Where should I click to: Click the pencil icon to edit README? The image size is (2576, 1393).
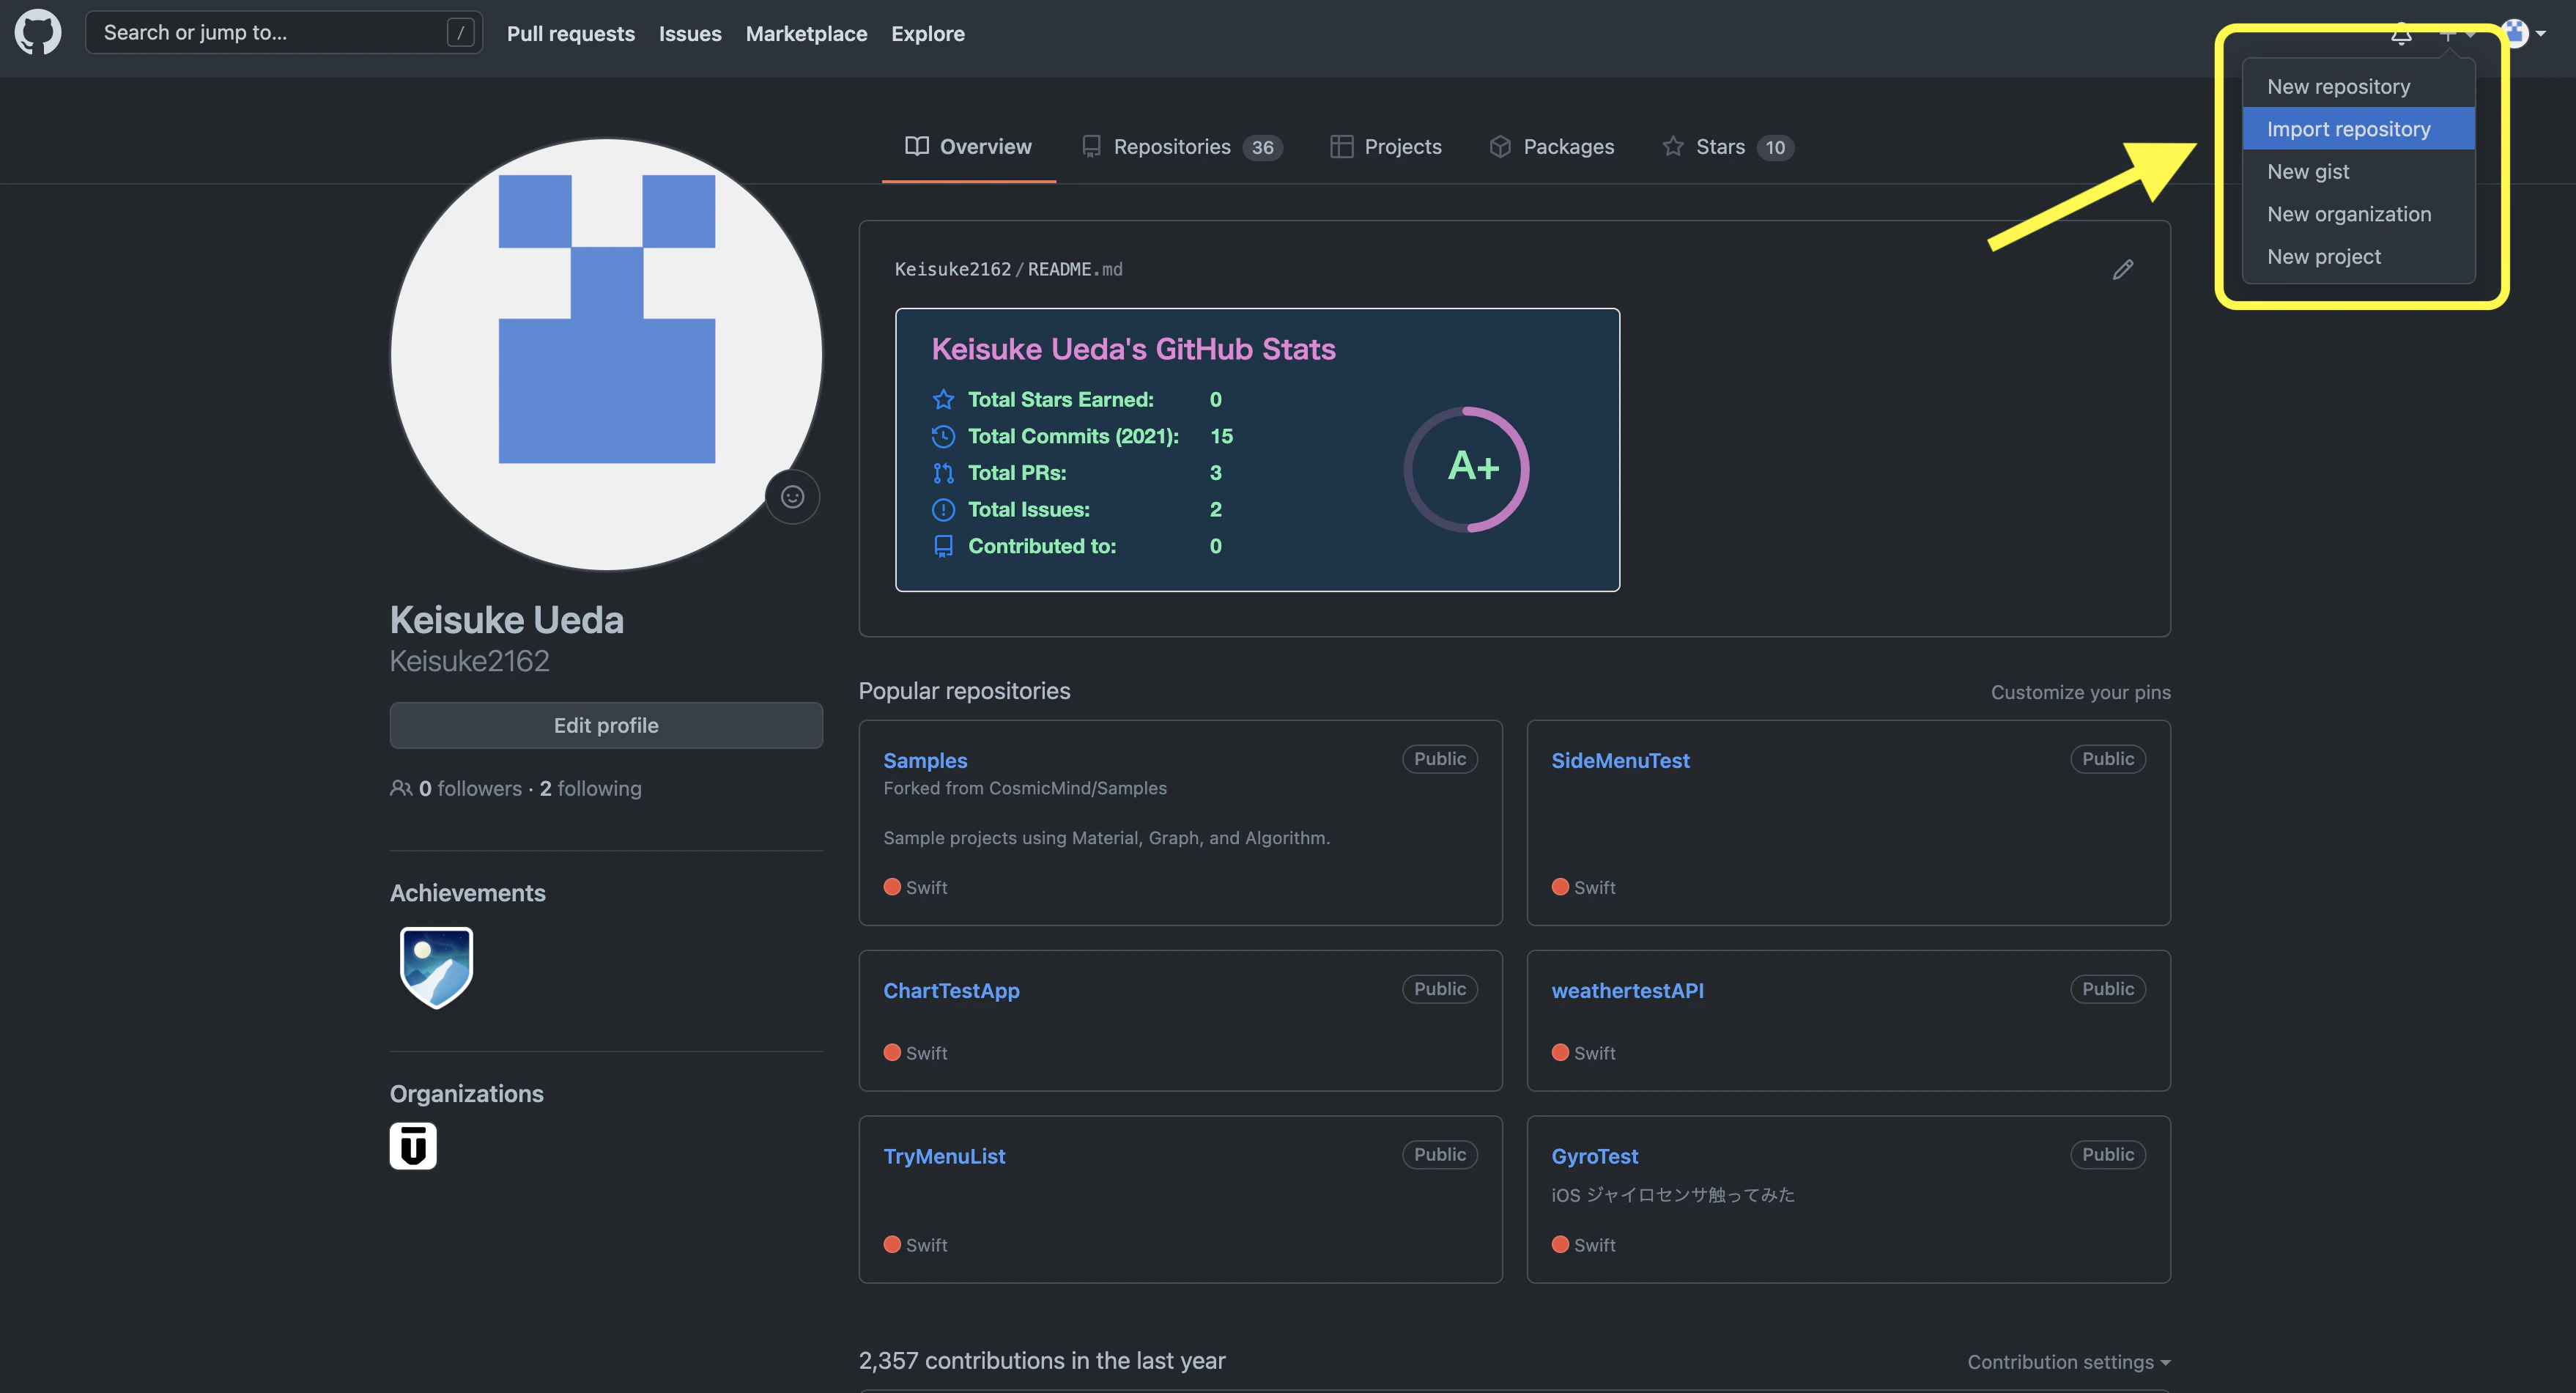point(2123,269)
